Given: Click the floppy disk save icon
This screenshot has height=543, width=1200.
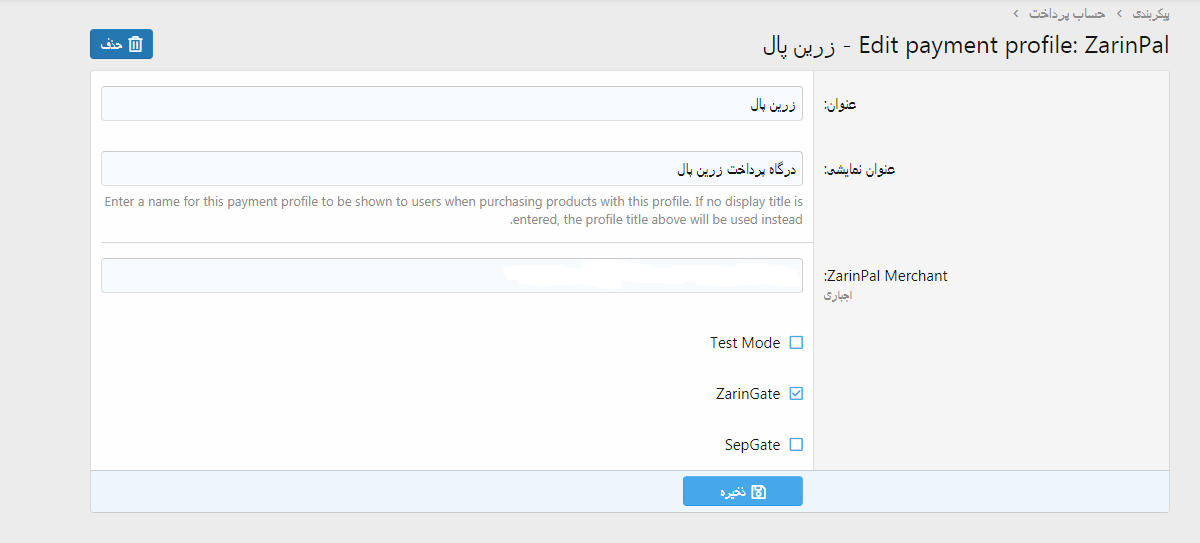Looking at the screenshot, I should (758, 492).
